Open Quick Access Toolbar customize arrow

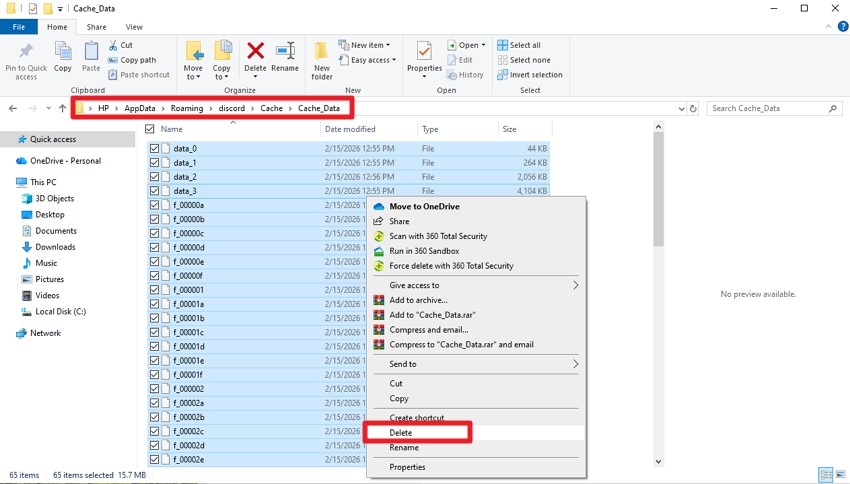tap(60, 9)
